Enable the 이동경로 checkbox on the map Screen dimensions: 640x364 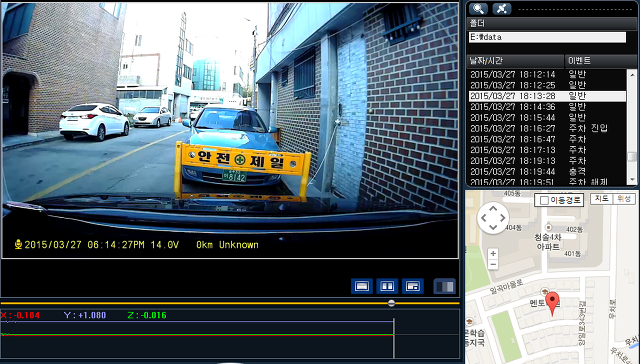coord(544,200)
